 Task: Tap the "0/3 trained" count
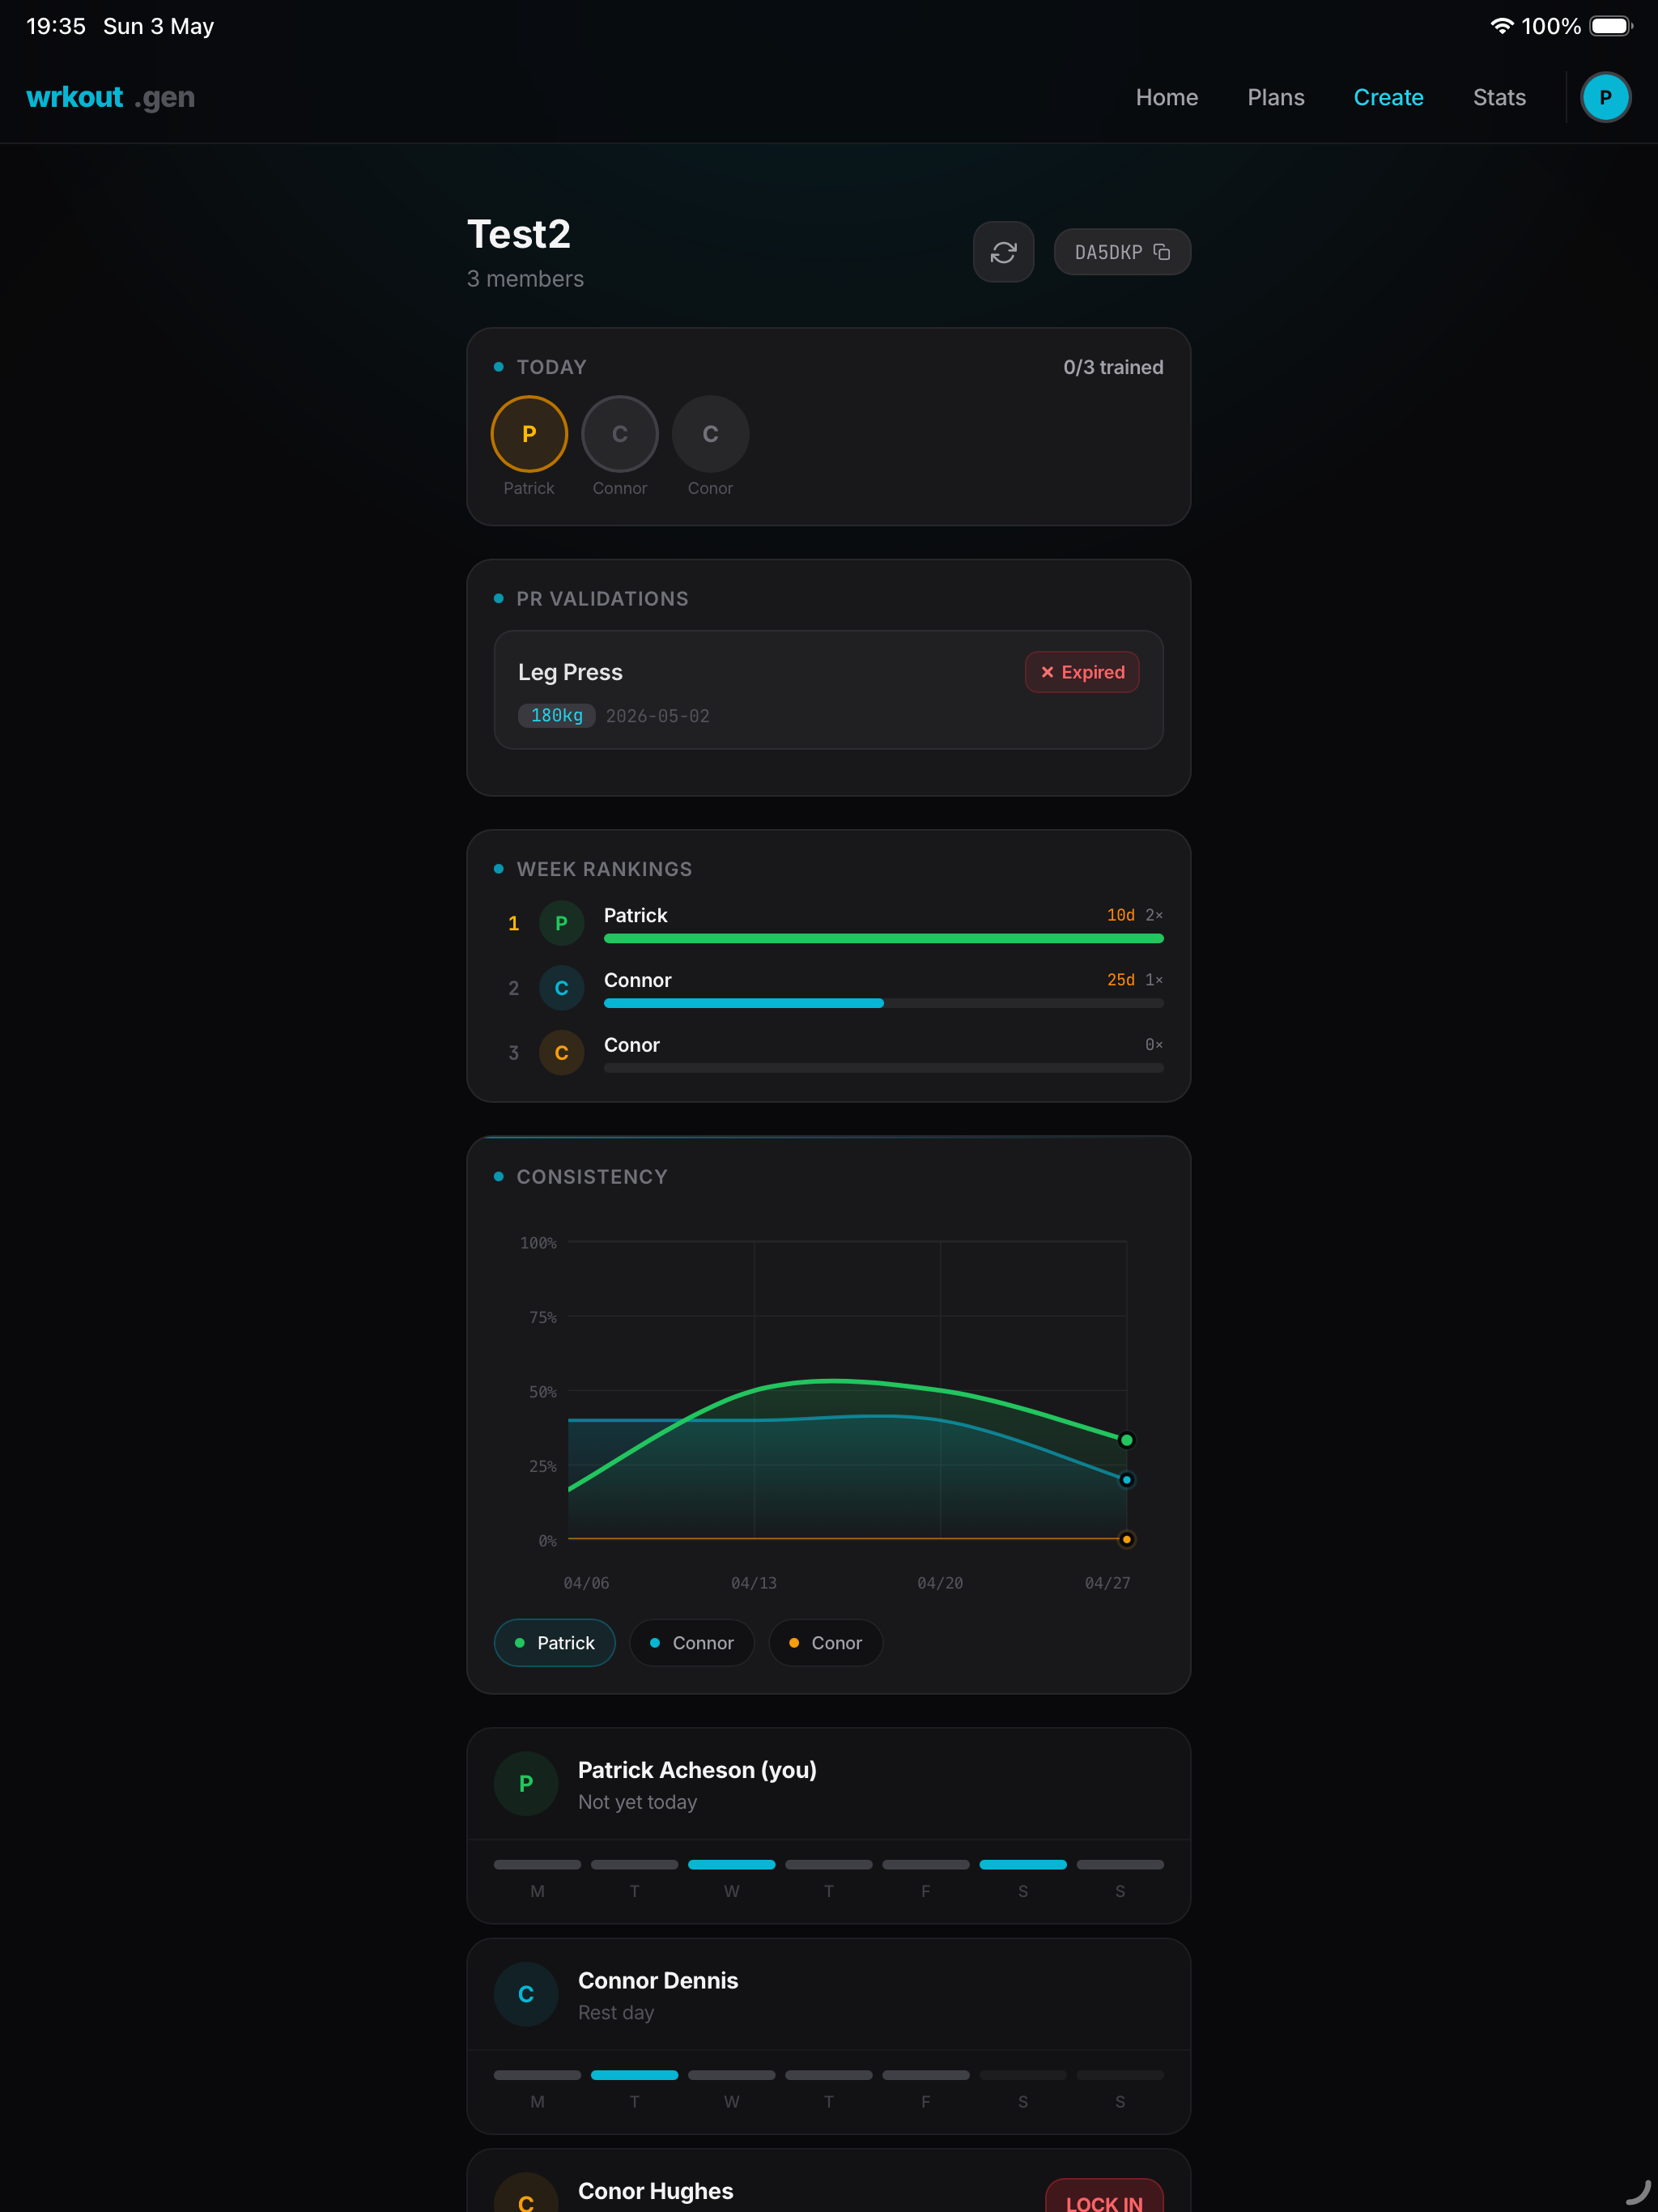coord(1113,367)
